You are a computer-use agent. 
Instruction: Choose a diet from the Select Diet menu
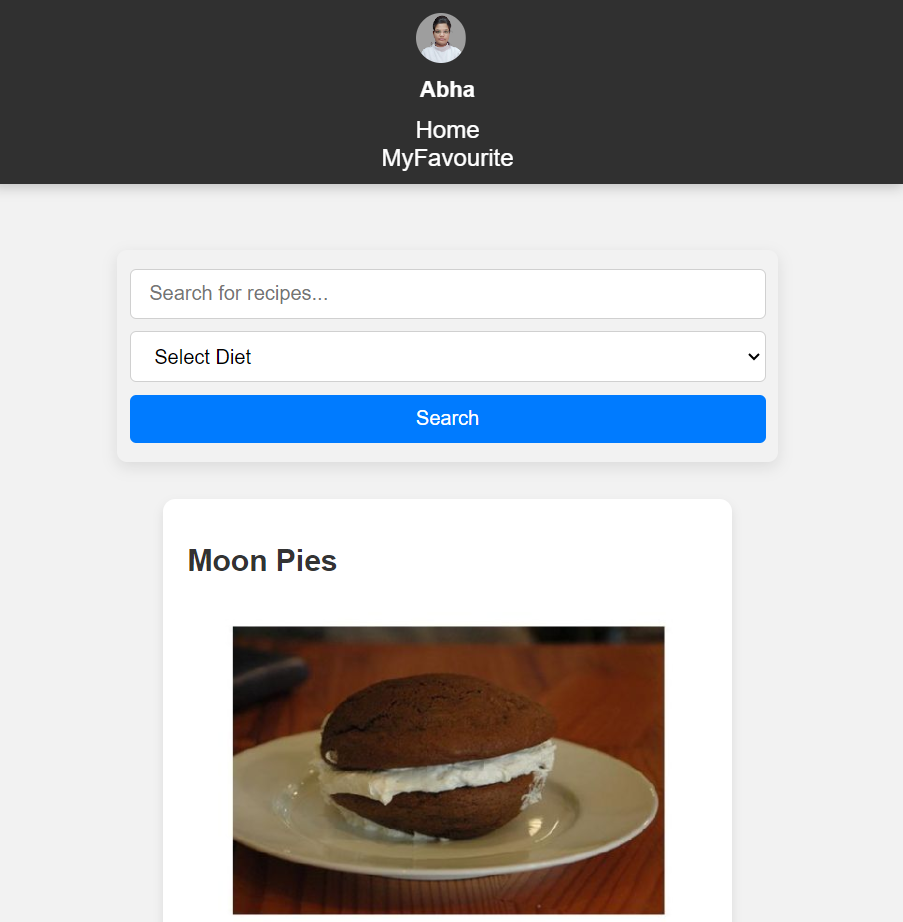(x=447, y=356)
